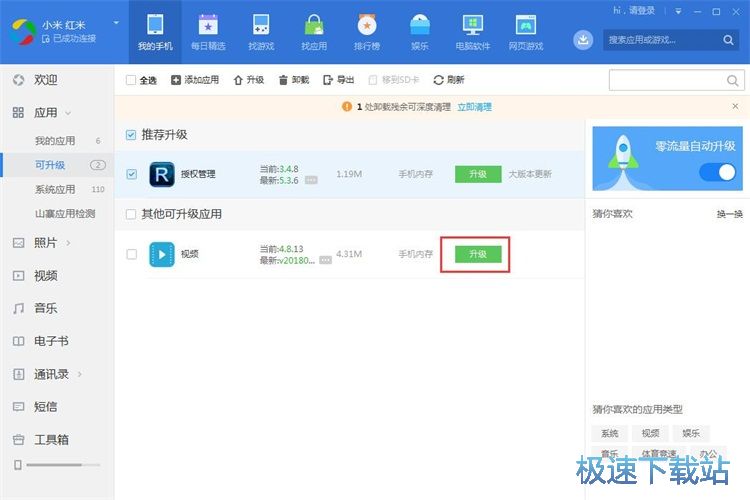The width and height of the screenshot is (750, 500).
Task: Open 视频 in the sidebar
Action: (x=45, y=276)
